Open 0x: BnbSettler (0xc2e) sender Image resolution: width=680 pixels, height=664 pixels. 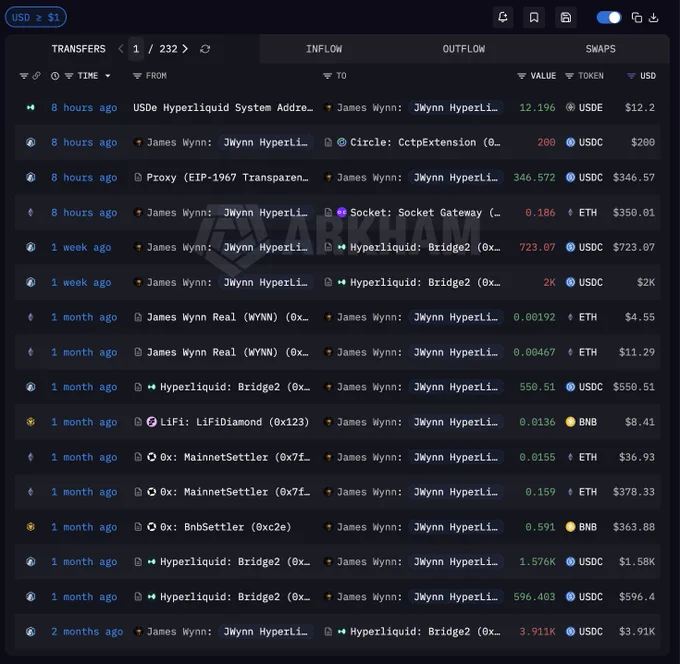tap(226, 527)
